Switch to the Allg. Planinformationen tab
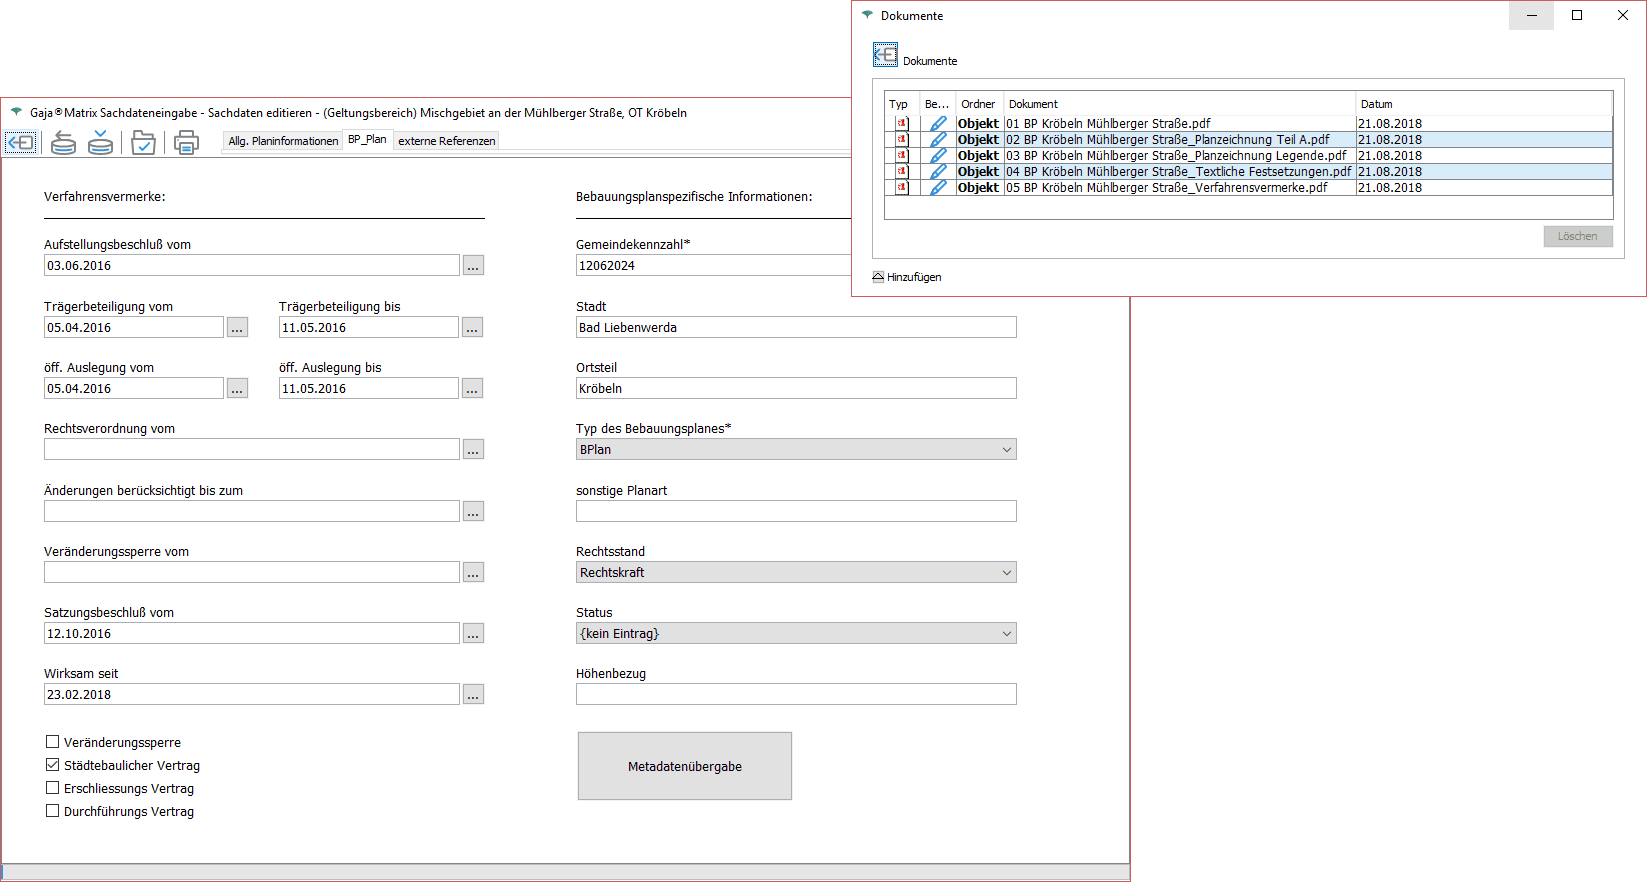Screen dimensions: 1647x882 (x=283, y=141)
